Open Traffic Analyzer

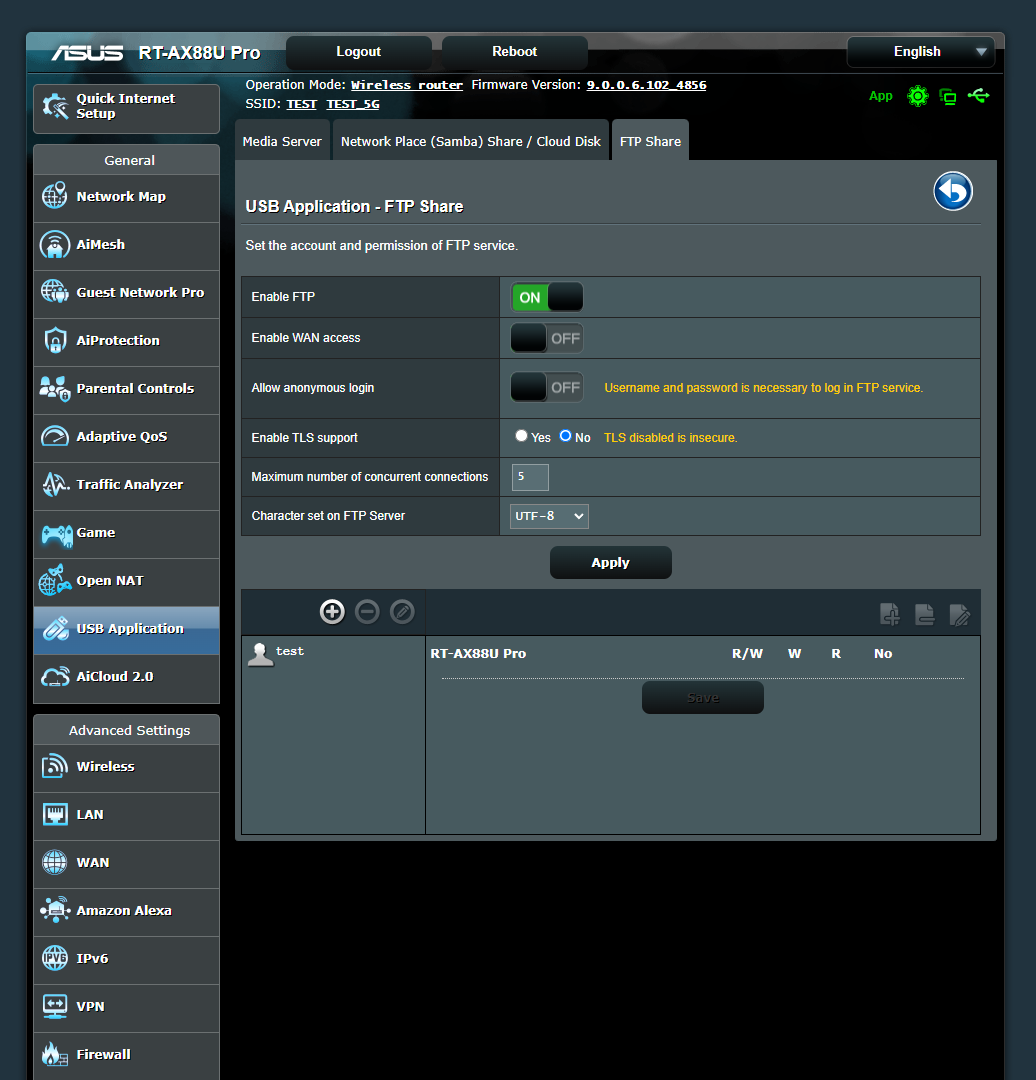point(126,486)
